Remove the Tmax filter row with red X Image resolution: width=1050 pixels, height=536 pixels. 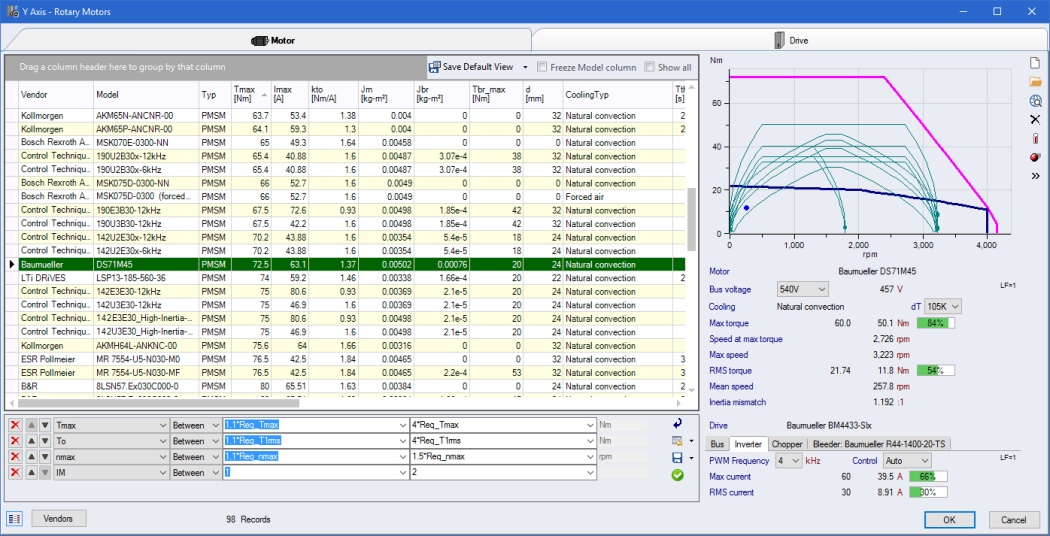(x=15, y=425)
